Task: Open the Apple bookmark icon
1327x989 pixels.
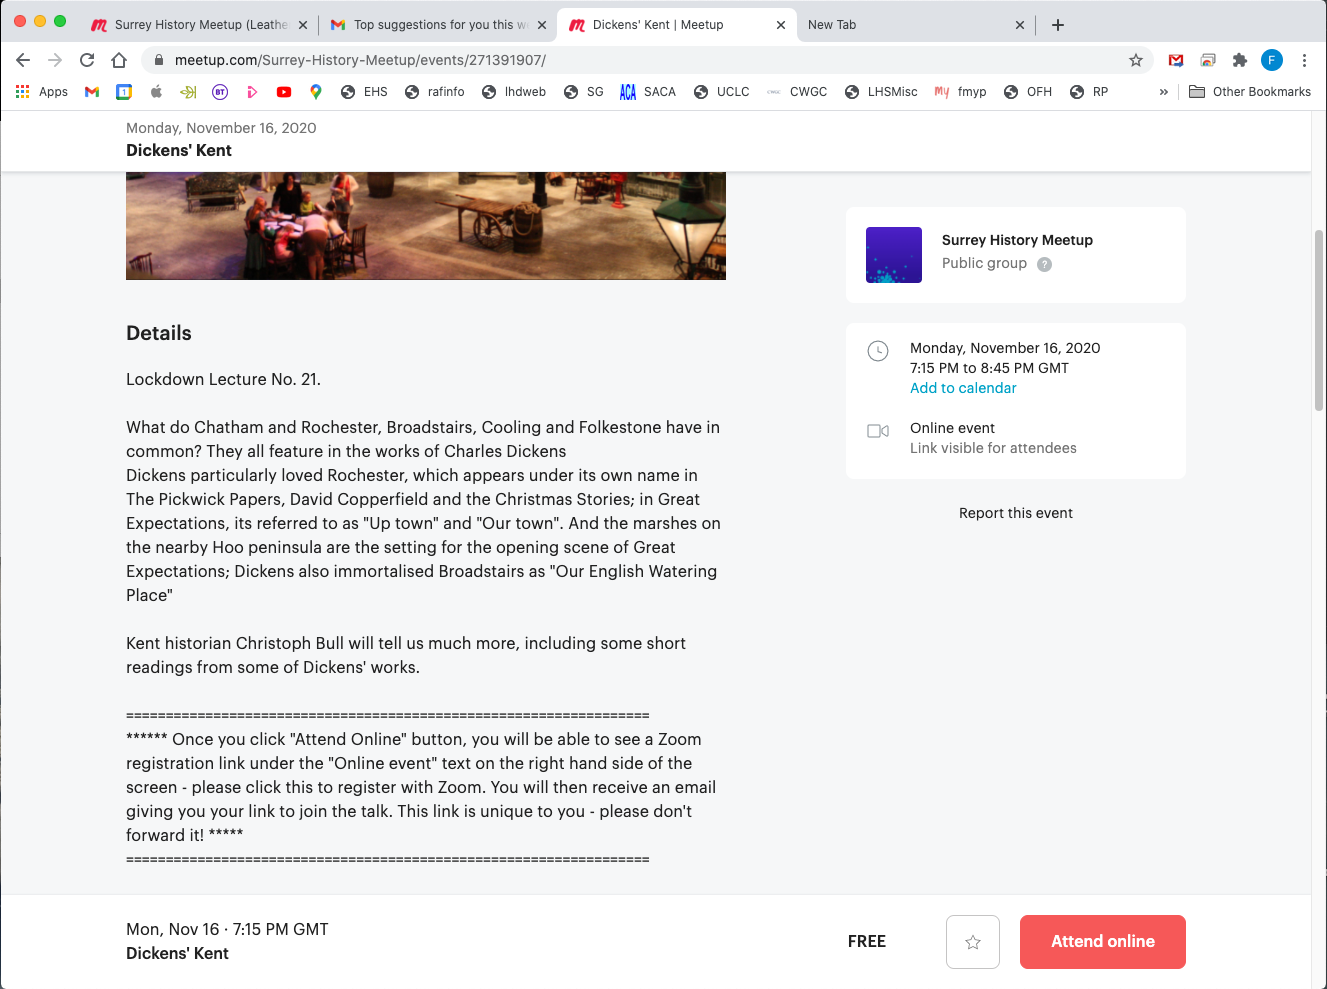Action: click(156, 92)
